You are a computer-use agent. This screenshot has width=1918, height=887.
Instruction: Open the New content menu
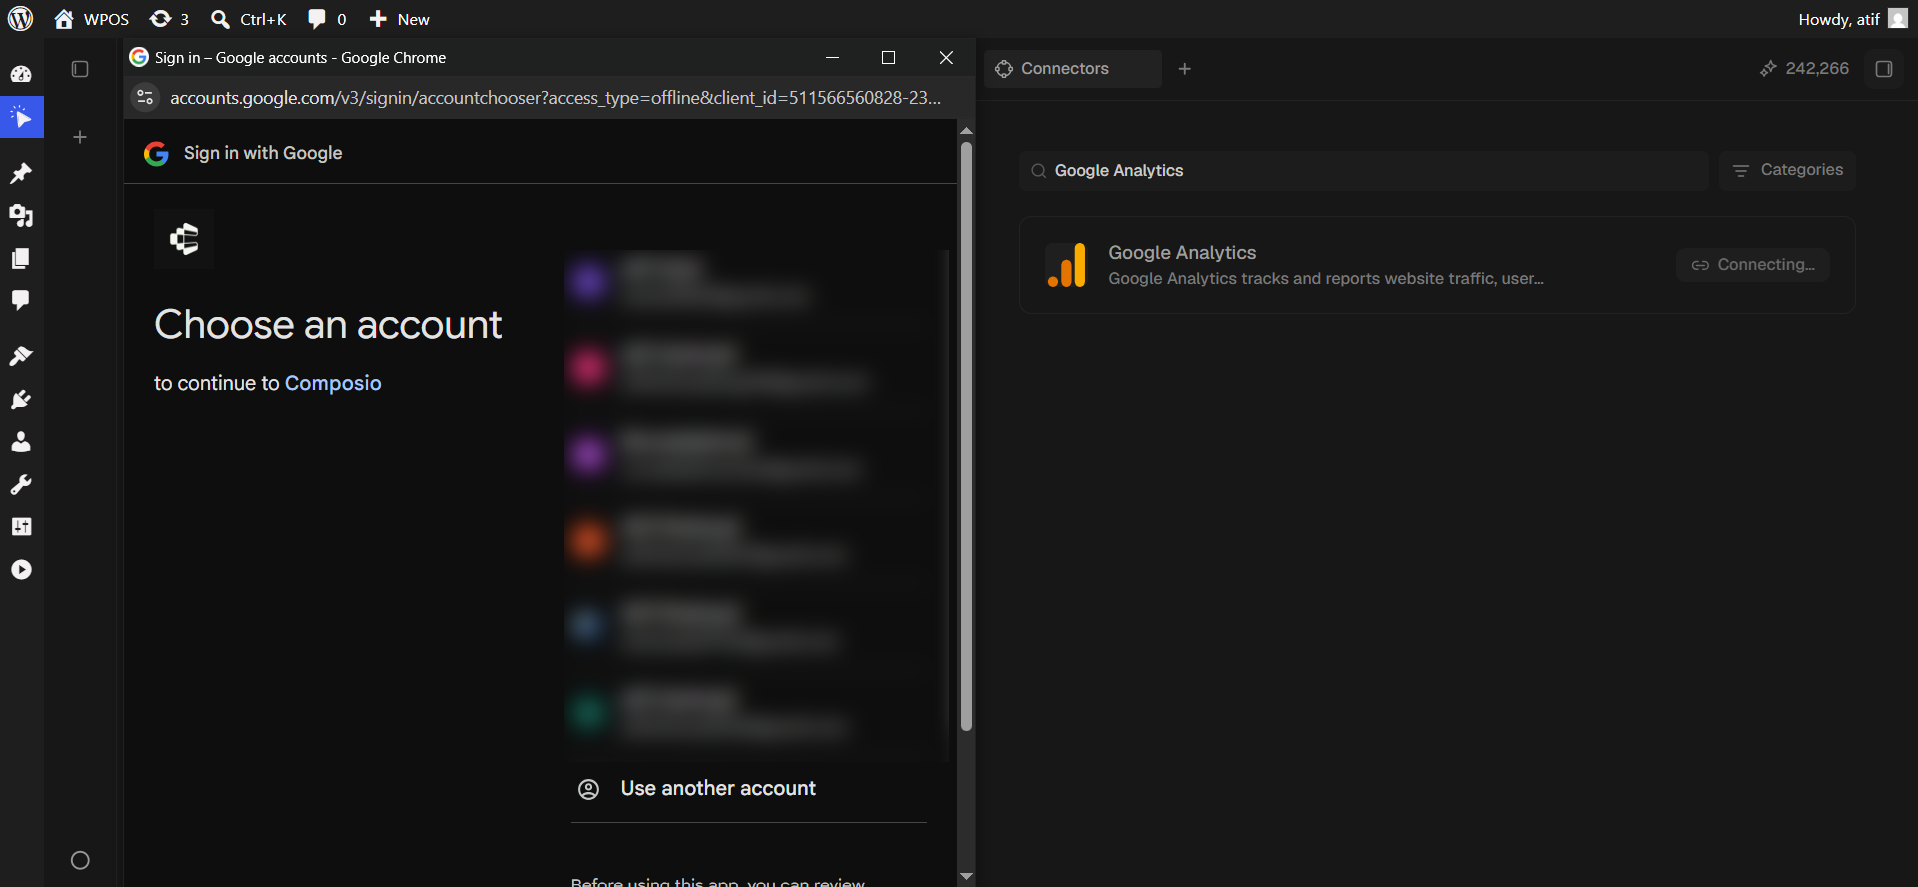point(399,19)
